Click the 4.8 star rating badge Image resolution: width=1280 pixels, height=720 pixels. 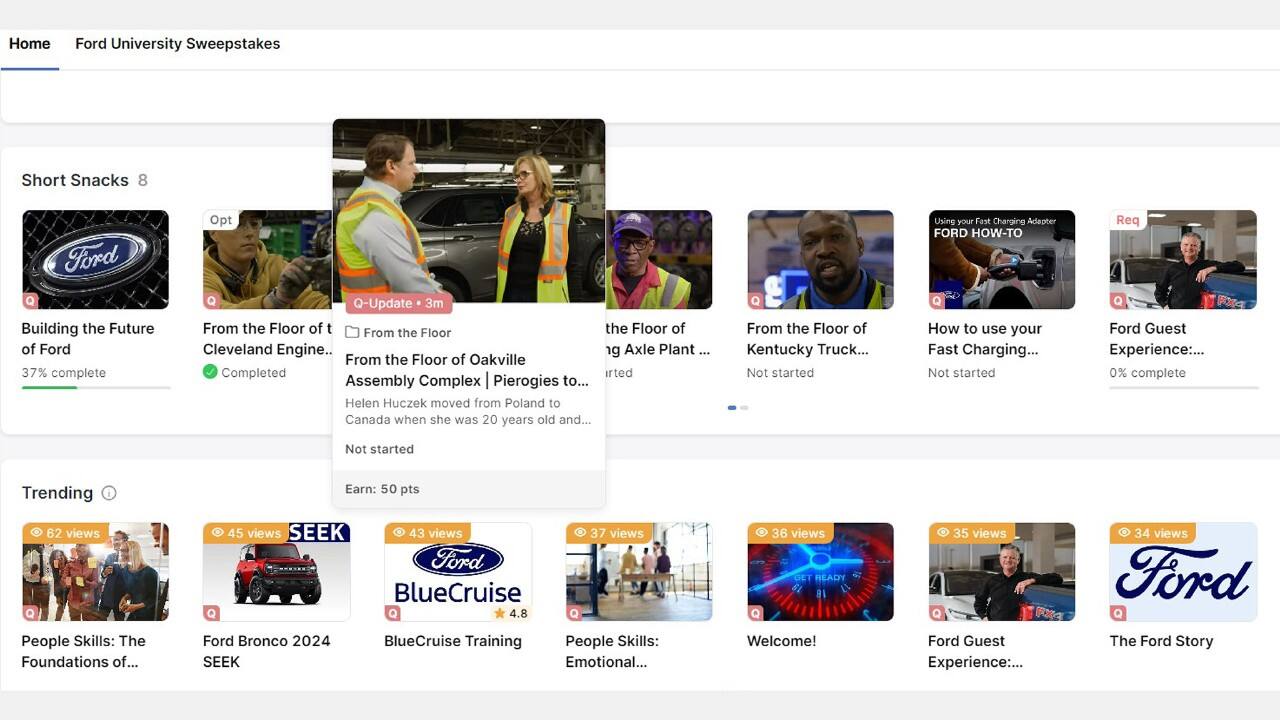click(511, 613)
